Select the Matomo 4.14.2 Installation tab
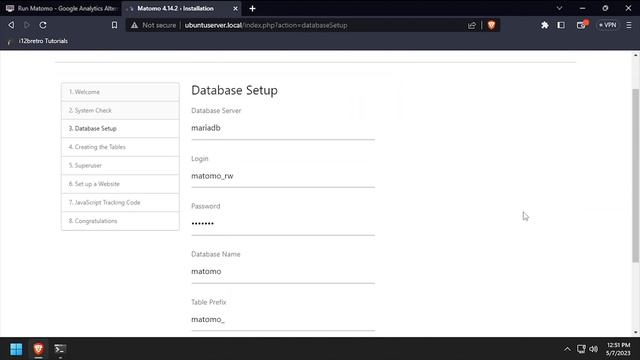Viewport: 640px width, 360px height. click(x=182, y=8)
